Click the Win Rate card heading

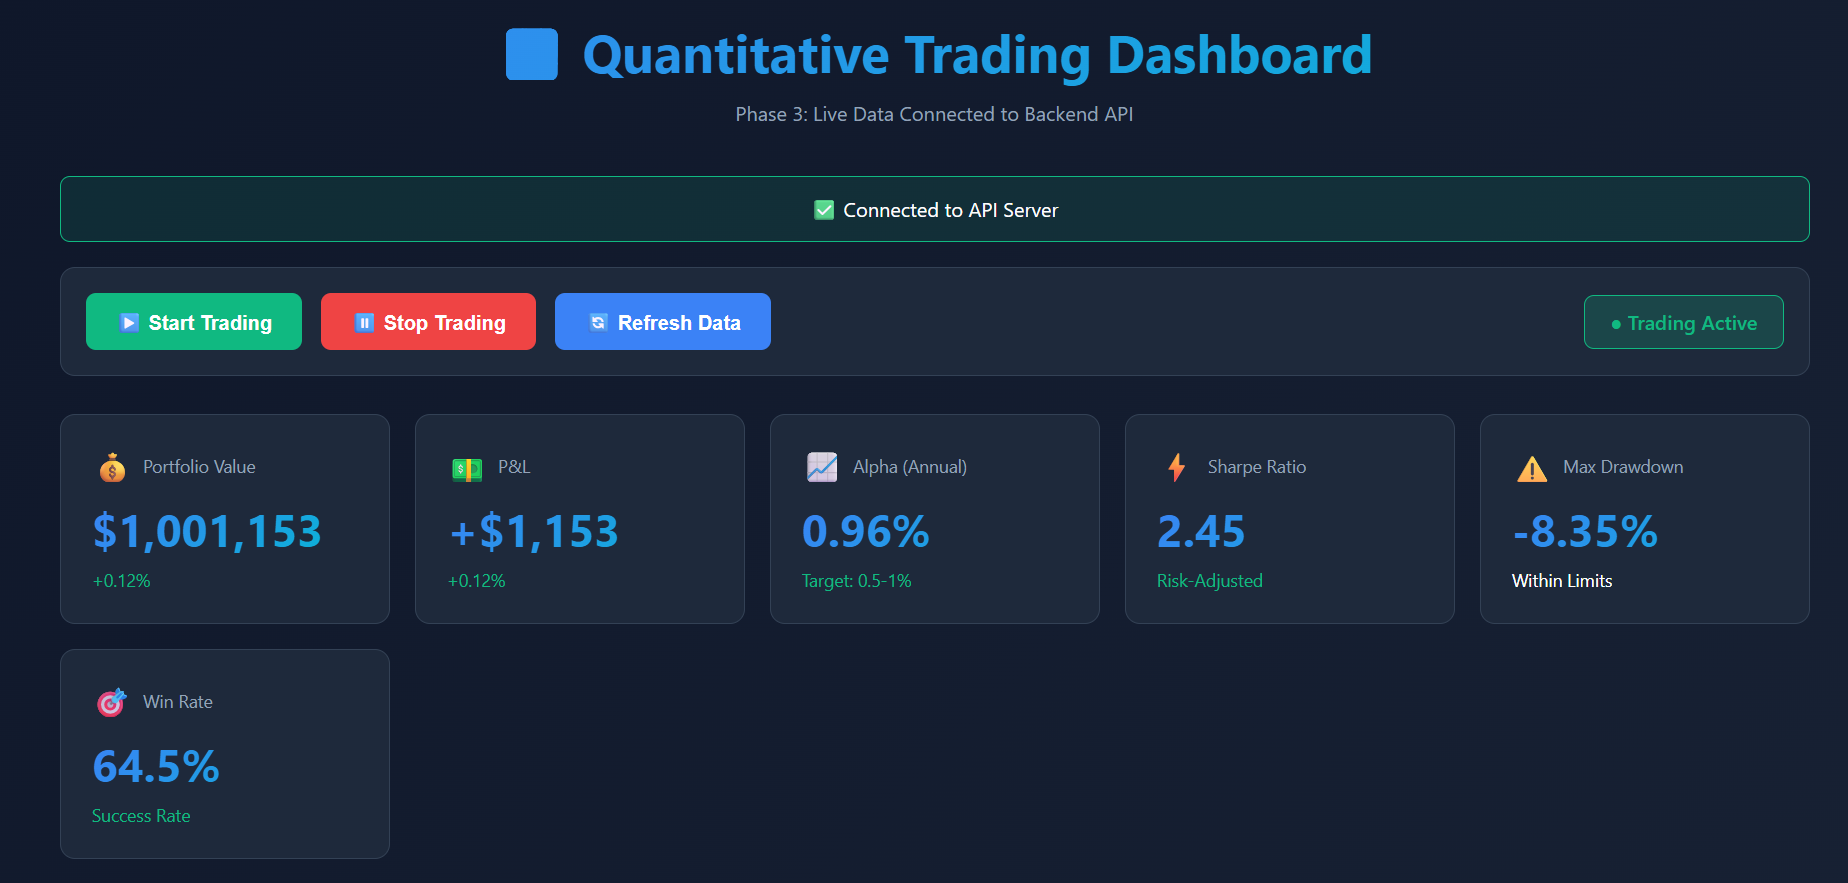tap(178, 702)
